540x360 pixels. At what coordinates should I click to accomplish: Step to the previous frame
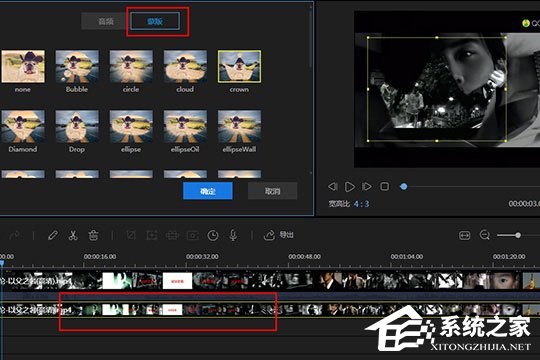332,187
